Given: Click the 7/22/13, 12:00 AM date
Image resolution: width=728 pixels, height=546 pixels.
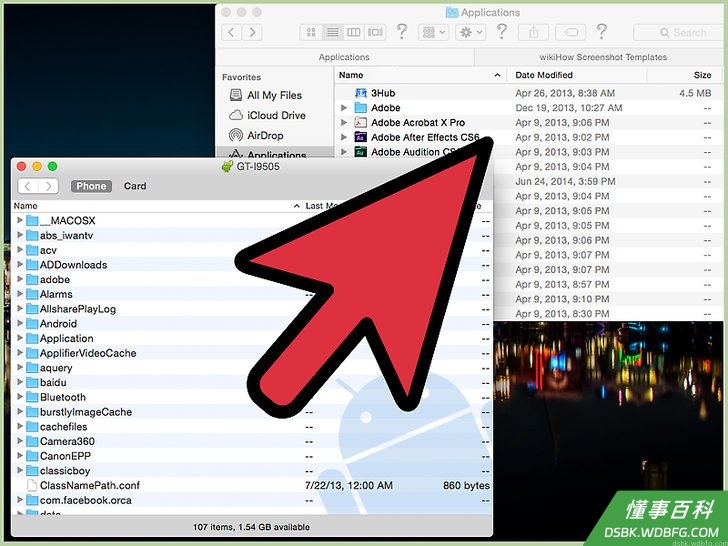Looking at the screenshot, I should click(349, 486).
